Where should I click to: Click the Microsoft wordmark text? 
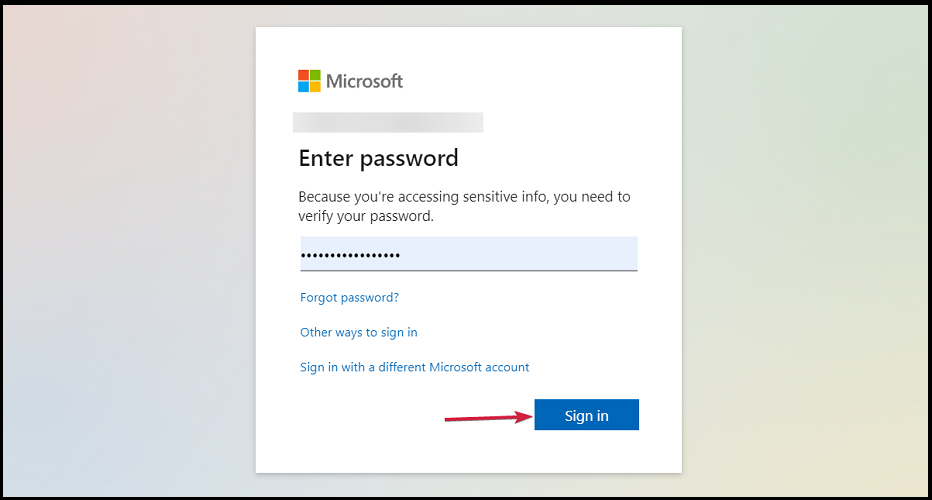click(364, 81)
